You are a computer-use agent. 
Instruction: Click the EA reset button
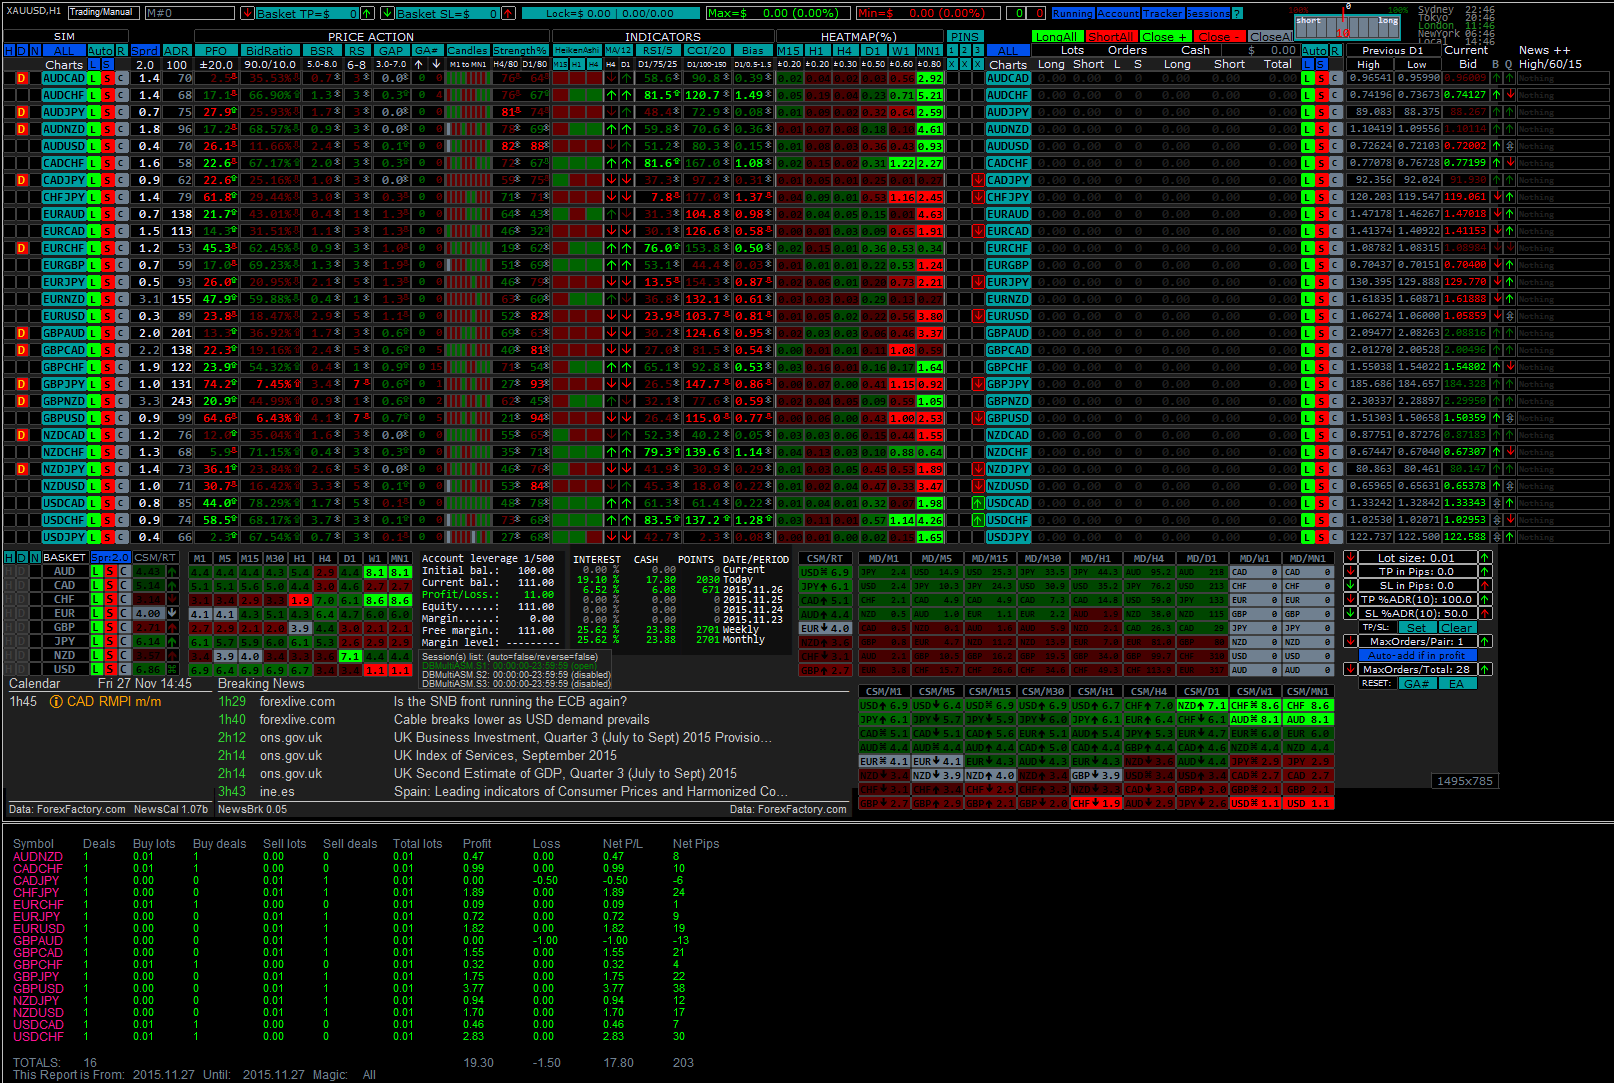point(1456,684)
